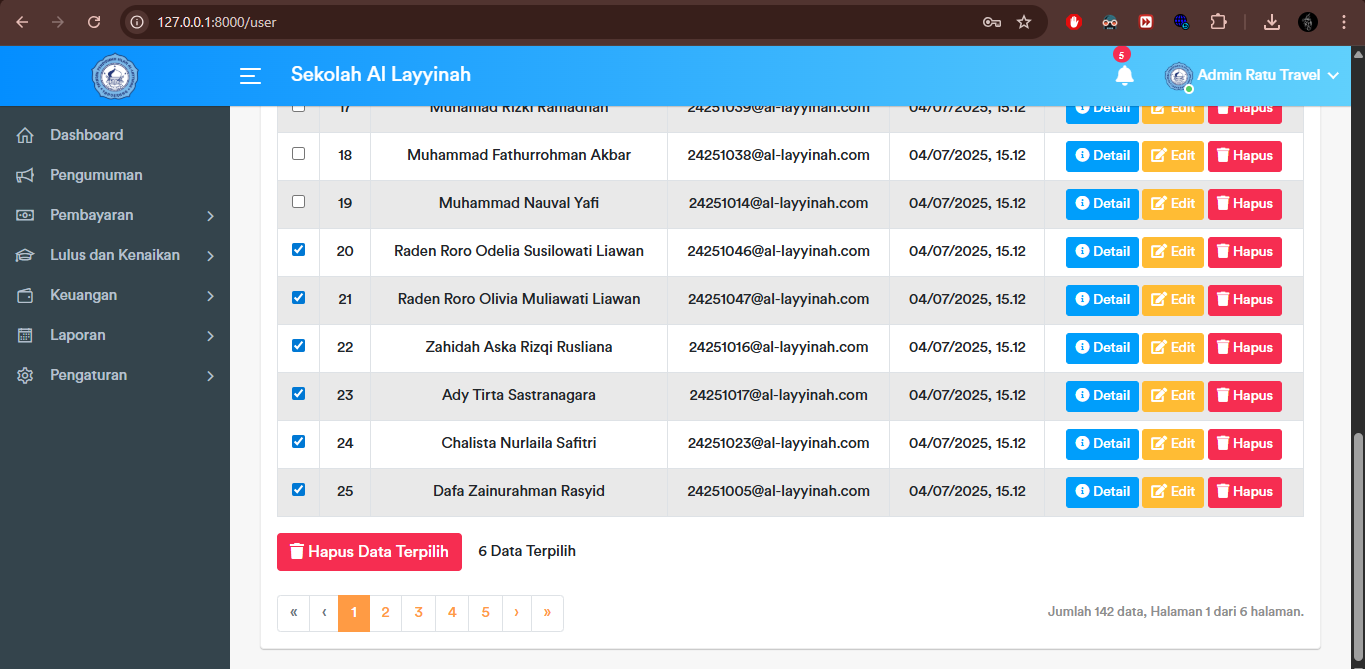
Task: Click Hapus Data Terpilih button
Action: pos(369,552)
